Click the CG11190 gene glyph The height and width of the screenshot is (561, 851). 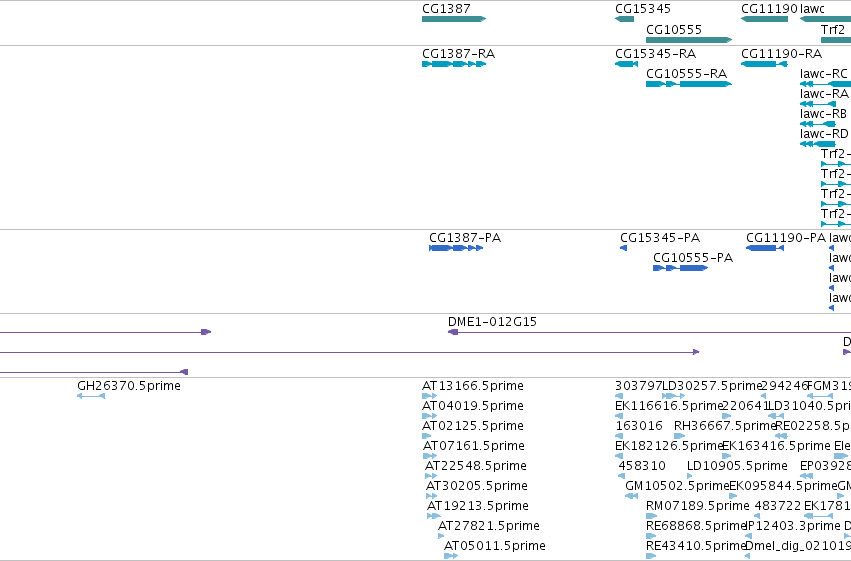[x=764, y=19]
